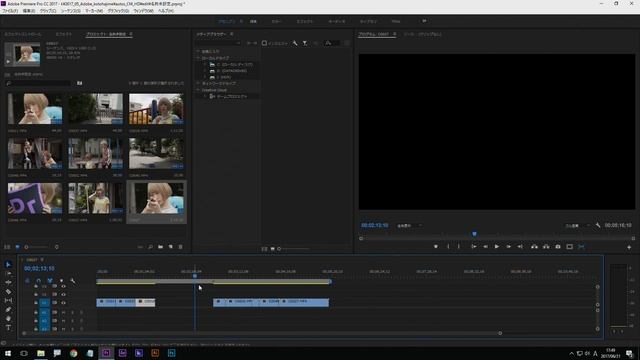Open timeline display settings wrench
The height and width of the screenshot is (360, 640).
[x=73, y=281]
